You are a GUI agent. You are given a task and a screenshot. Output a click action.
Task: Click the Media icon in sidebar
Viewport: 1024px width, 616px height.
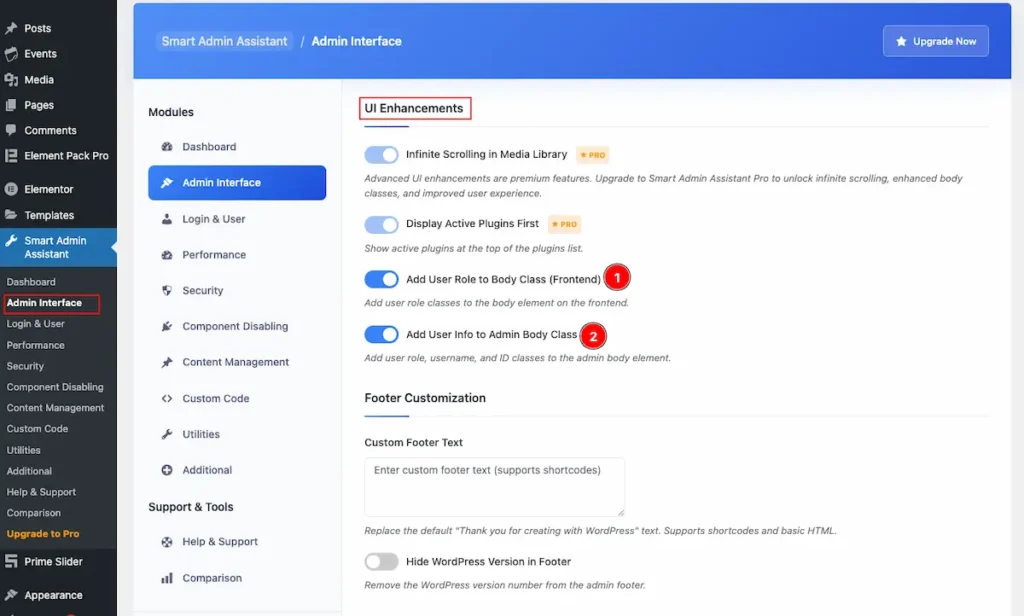pos(11,80)
